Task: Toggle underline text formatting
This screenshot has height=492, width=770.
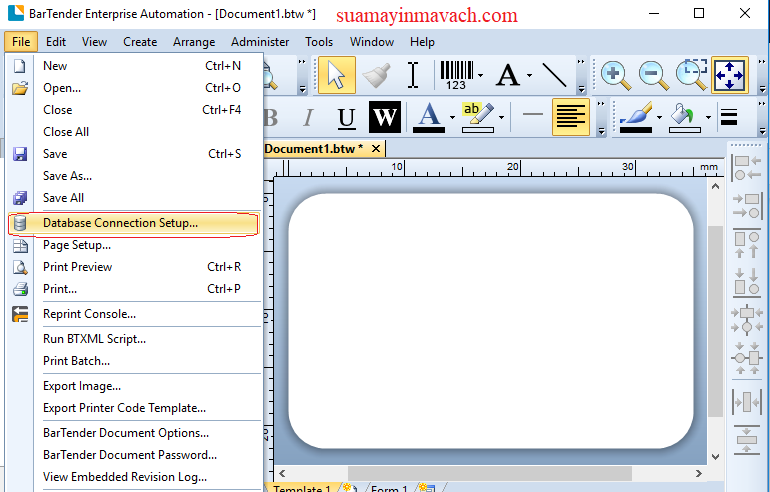Action: click(x=346, y=118)
